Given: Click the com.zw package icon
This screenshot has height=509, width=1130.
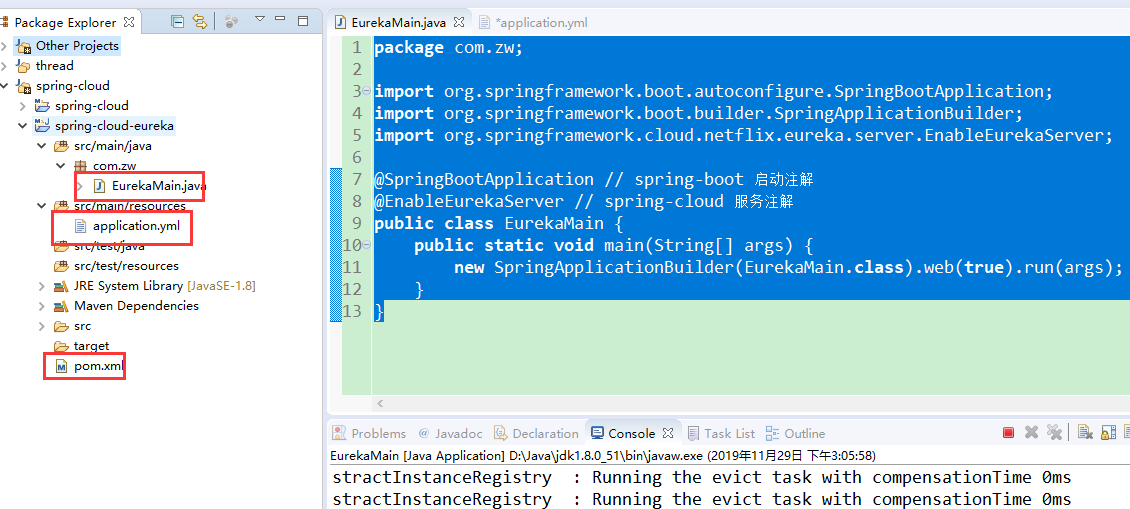Looking at the screenshot, I should point(81,167).
